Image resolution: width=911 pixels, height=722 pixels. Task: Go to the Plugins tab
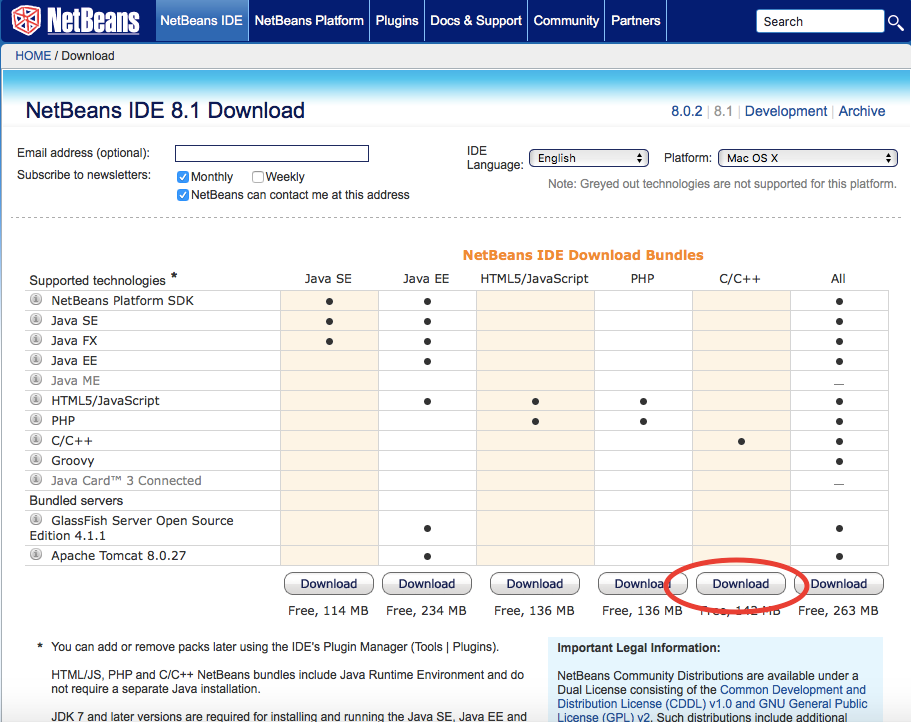coord(397,21)
